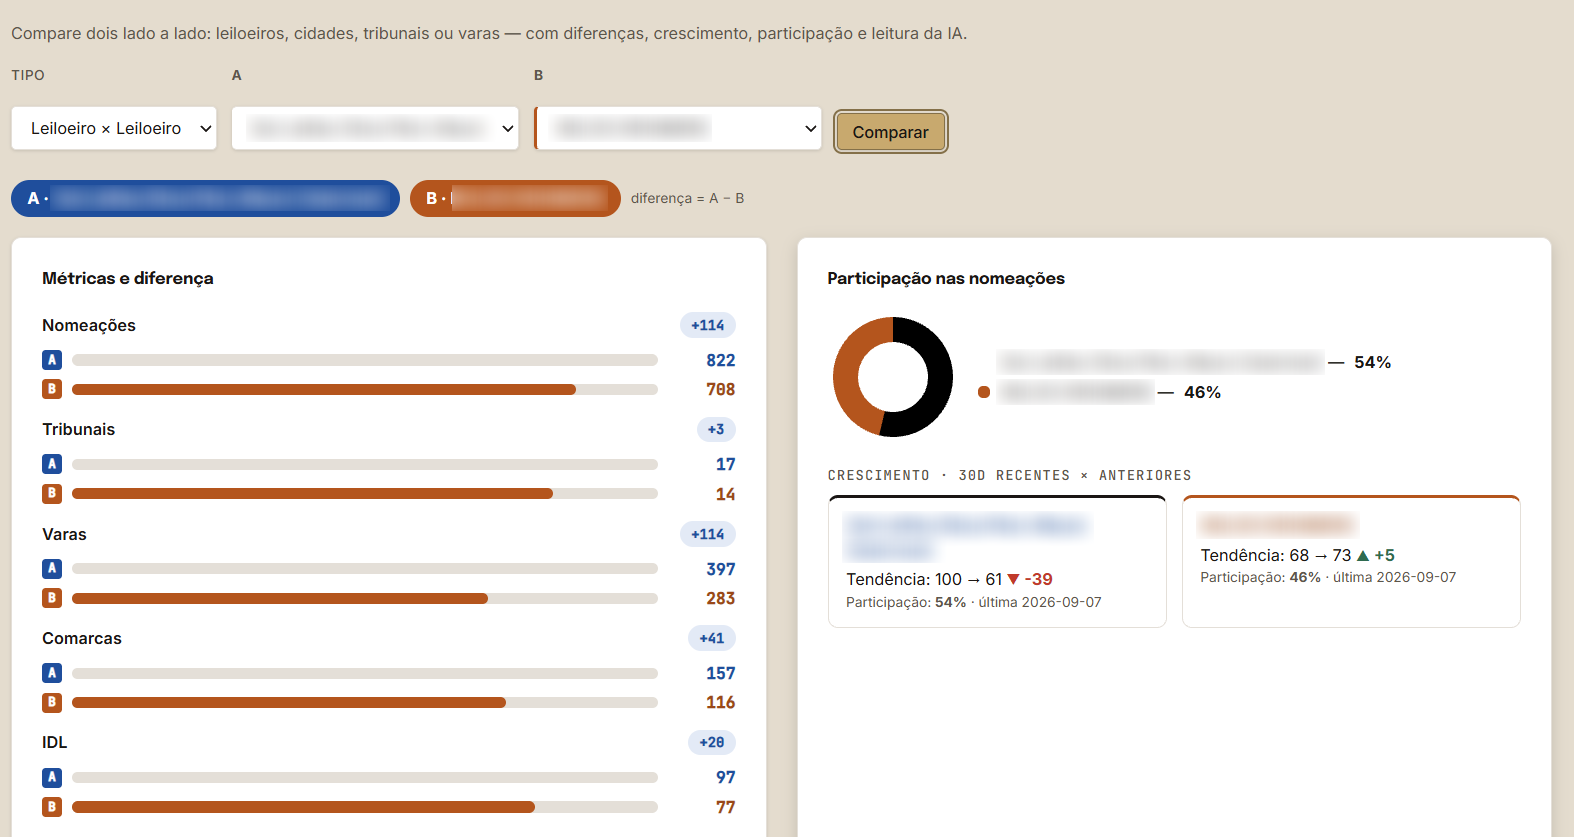Screen dimensions: 1574x837
Task: Click the orange legend dot beside 46%
Action: 984,392
